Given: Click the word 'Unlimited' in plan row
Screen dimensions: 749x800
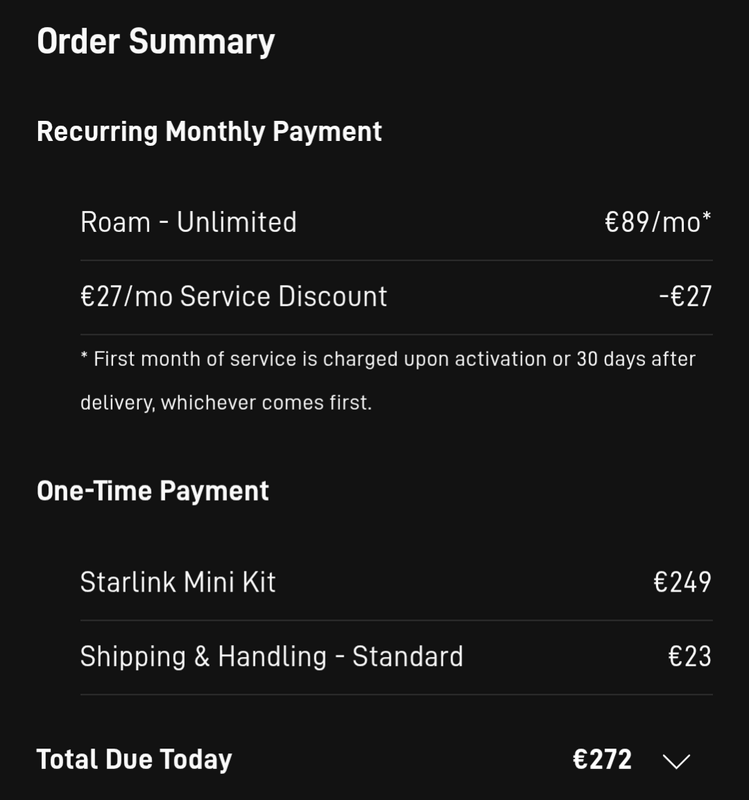Looking at the screenshot, I should (x=237, y=222).
